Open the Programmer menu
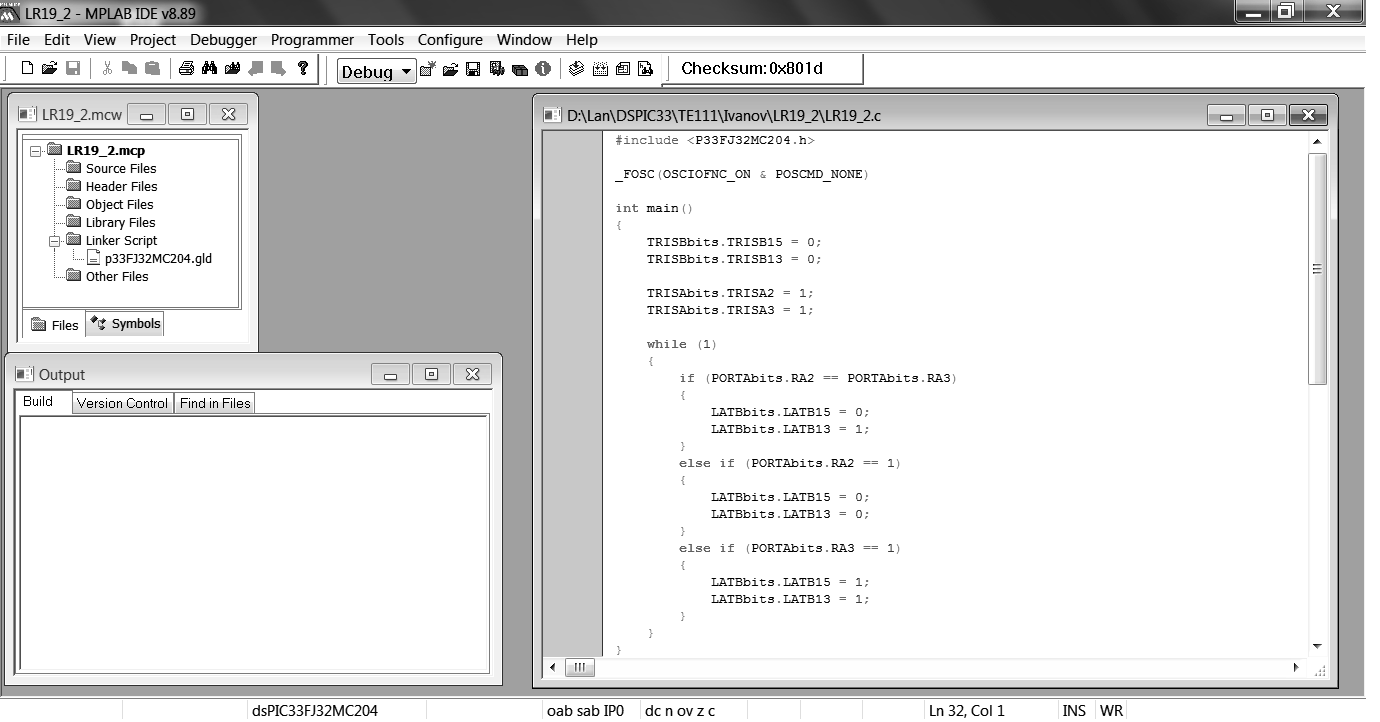The width and height of the screenshot is (1380, 722). (312, 40)
